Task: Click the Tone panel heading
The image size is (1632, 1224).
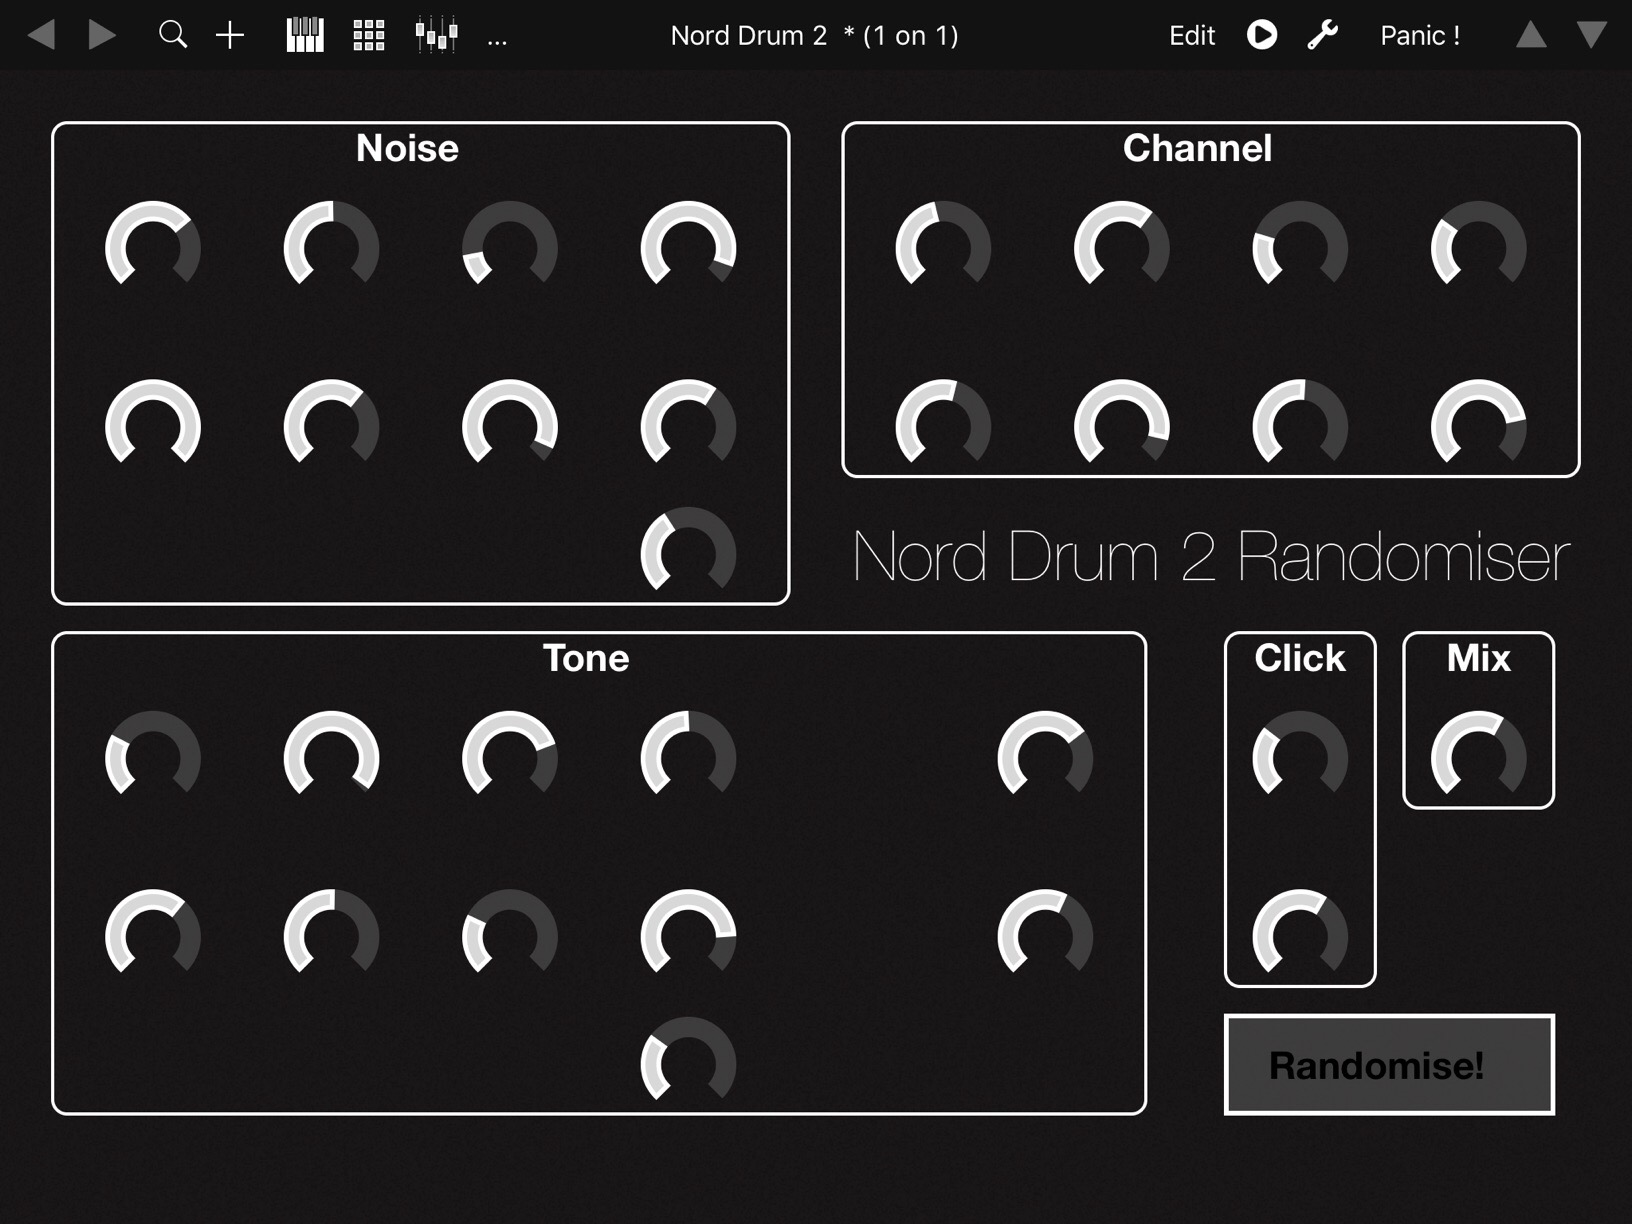Action: [586, 658]
